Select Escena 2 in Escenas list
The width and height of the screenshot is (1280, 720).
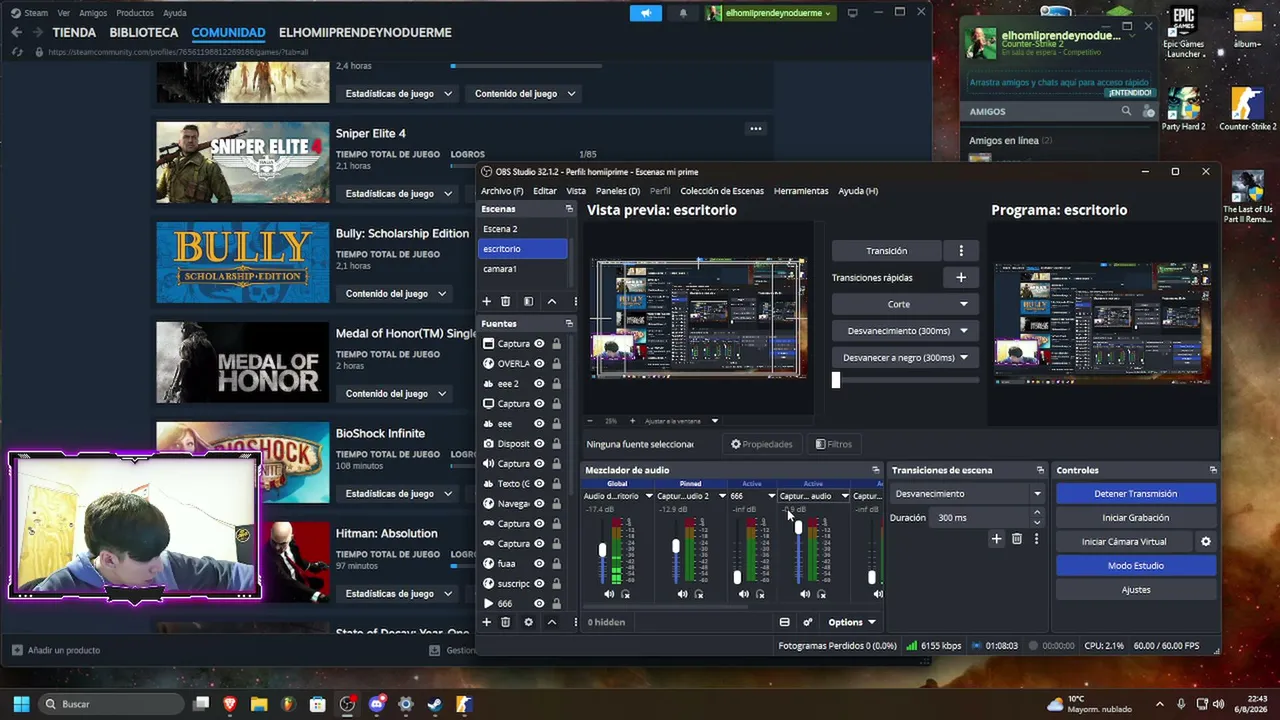(x=522, y=229)
